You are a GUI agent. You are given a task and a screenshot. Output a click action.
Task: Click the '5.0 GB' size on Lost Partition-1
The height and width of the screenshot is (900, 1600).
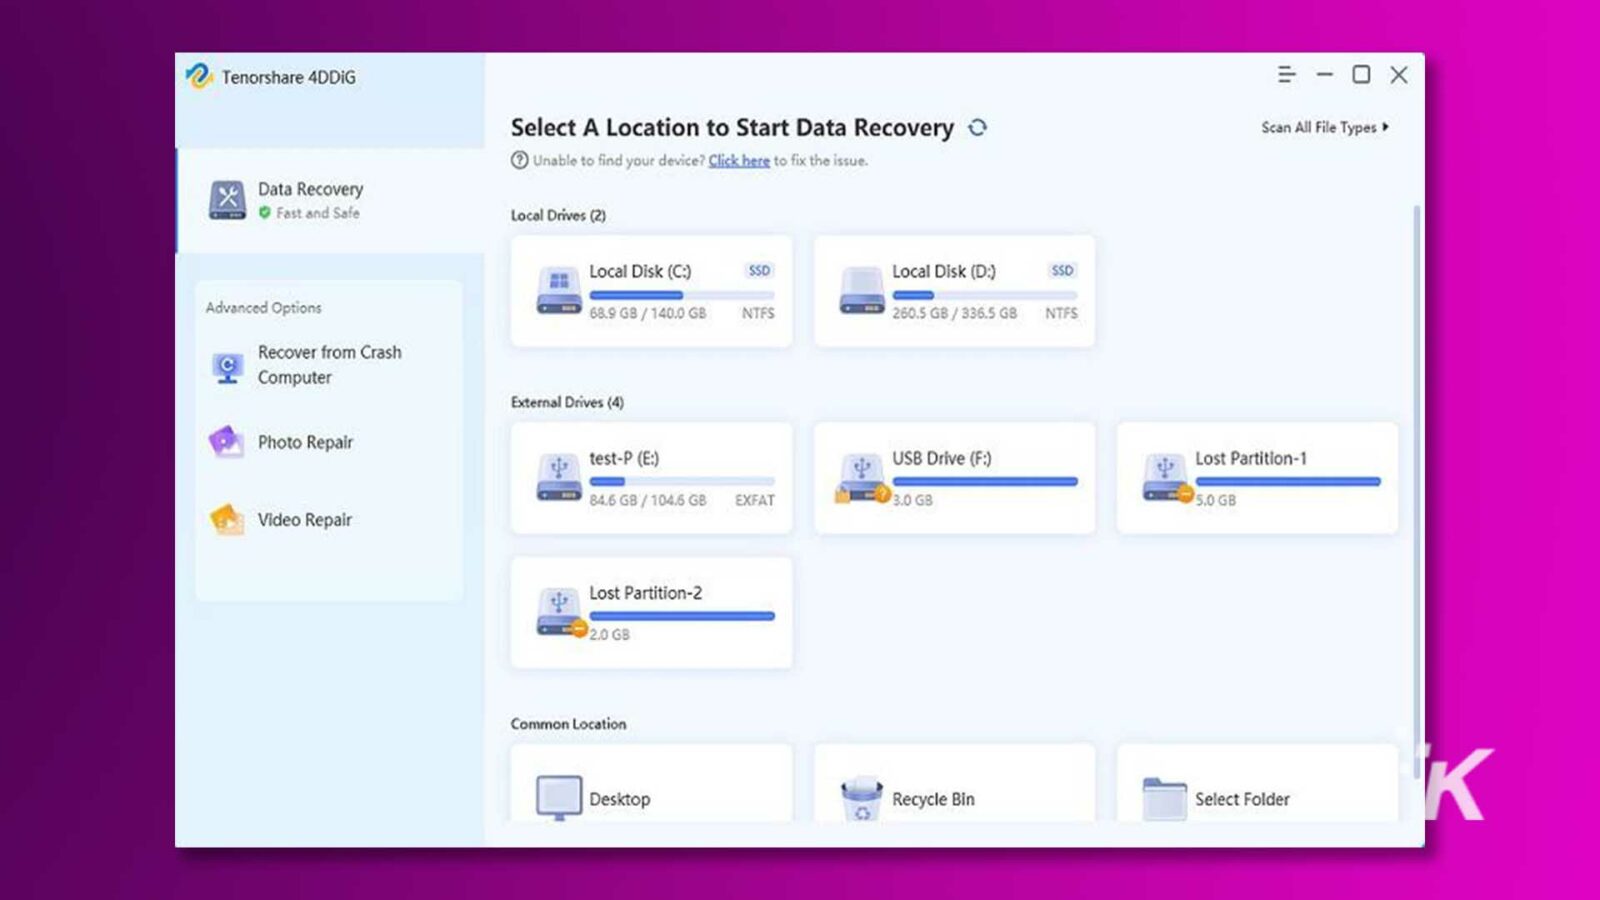pyautogui.click(x=1216, y=500)
